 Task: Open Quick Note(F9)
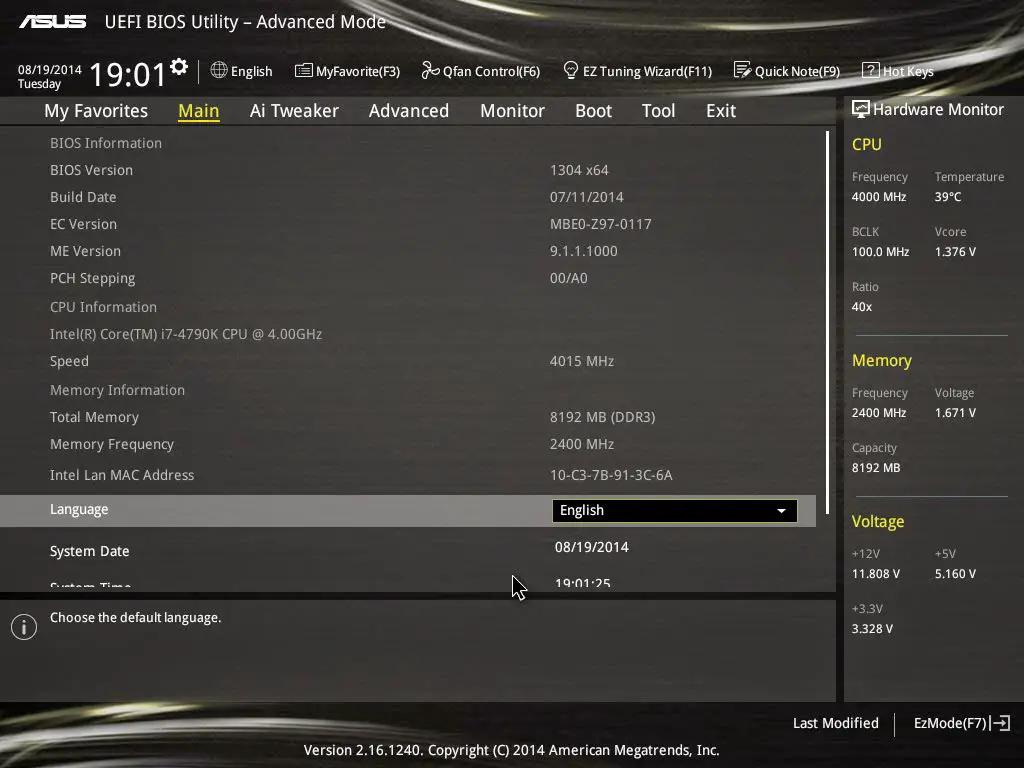(787, 71)
